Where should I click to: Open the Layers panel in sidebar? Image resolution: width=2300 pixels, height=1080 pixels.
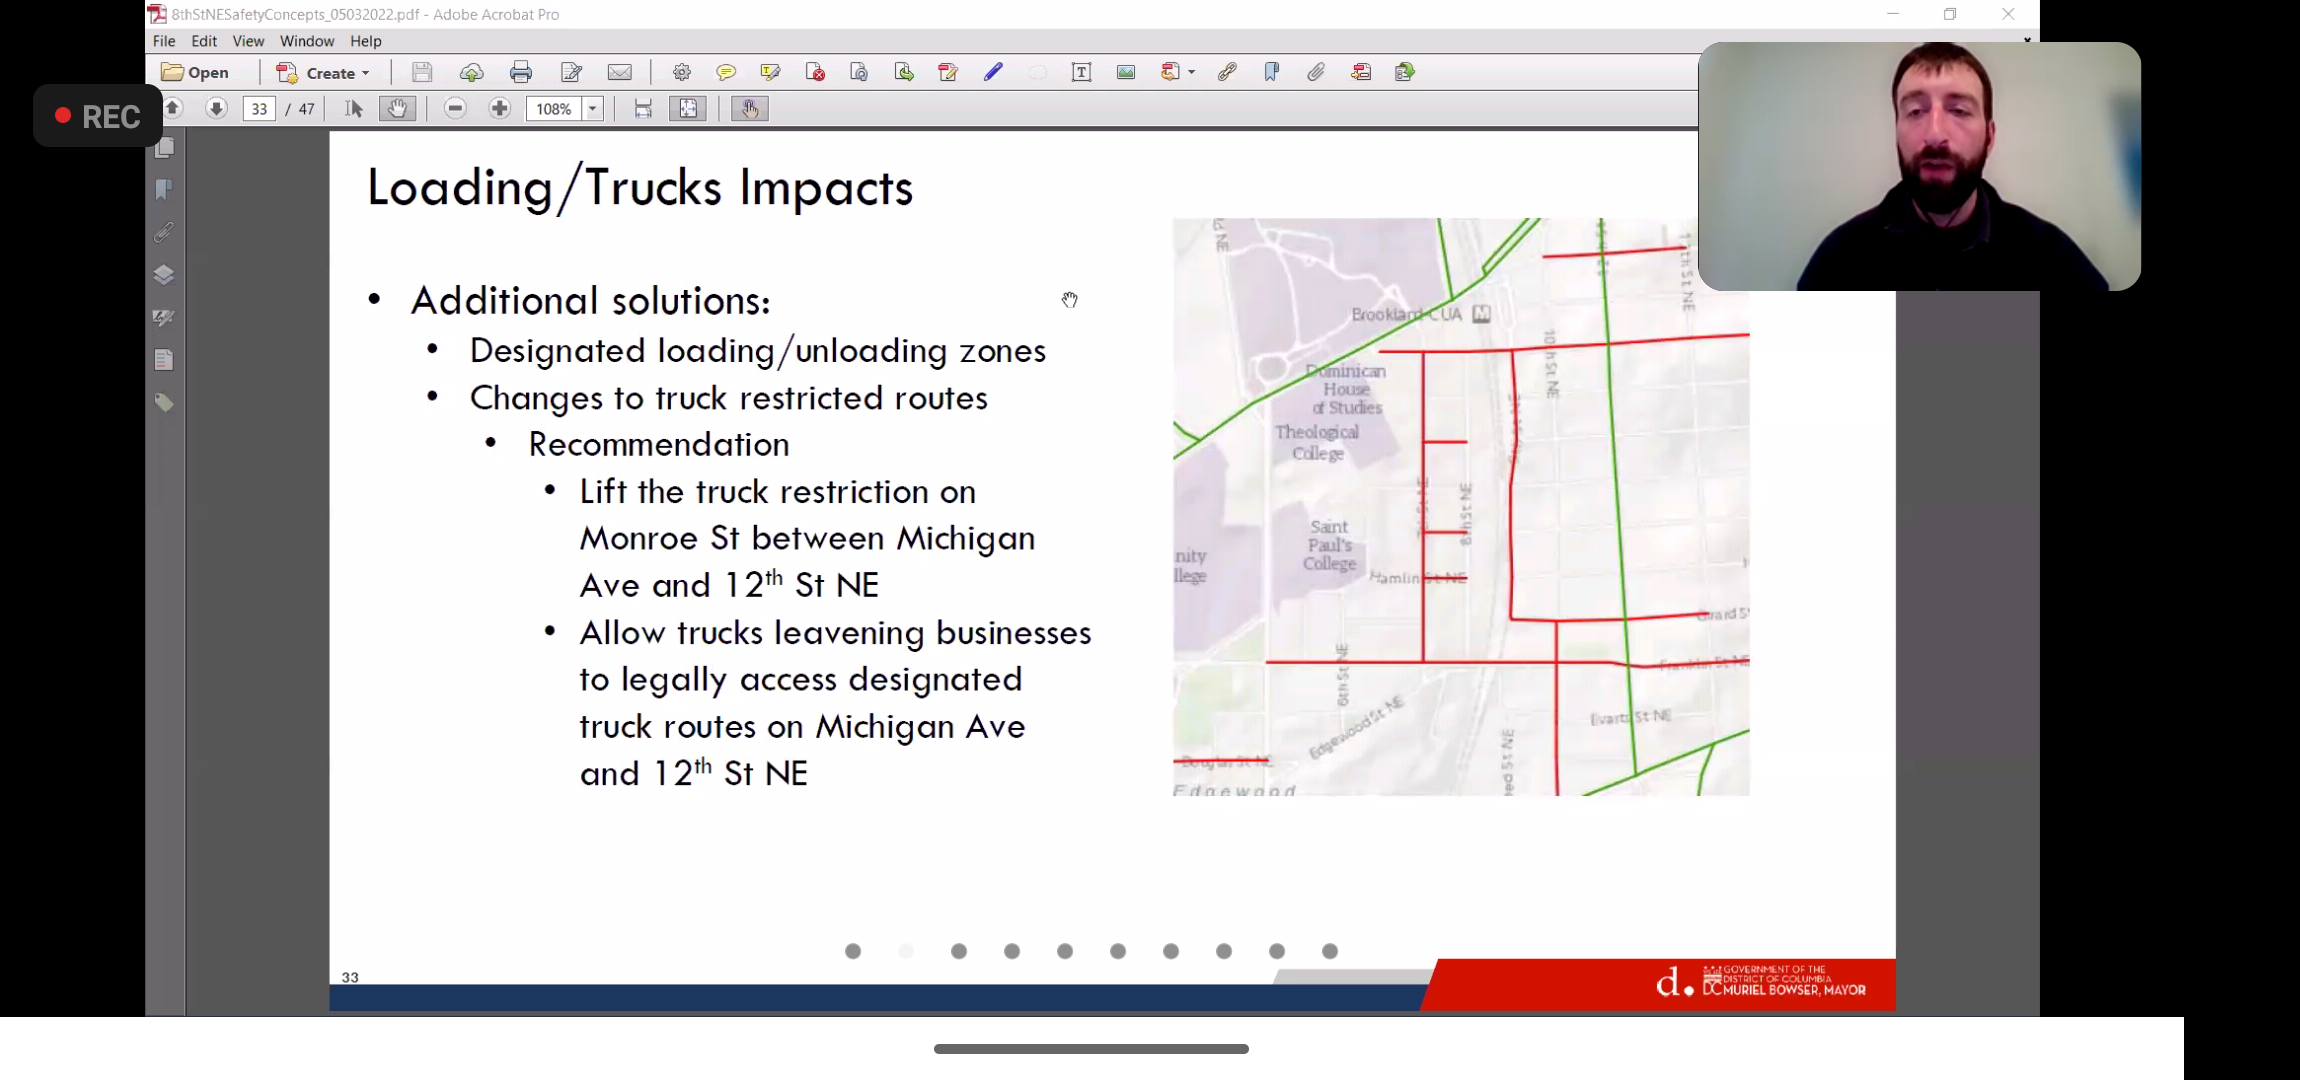(164, 275)
